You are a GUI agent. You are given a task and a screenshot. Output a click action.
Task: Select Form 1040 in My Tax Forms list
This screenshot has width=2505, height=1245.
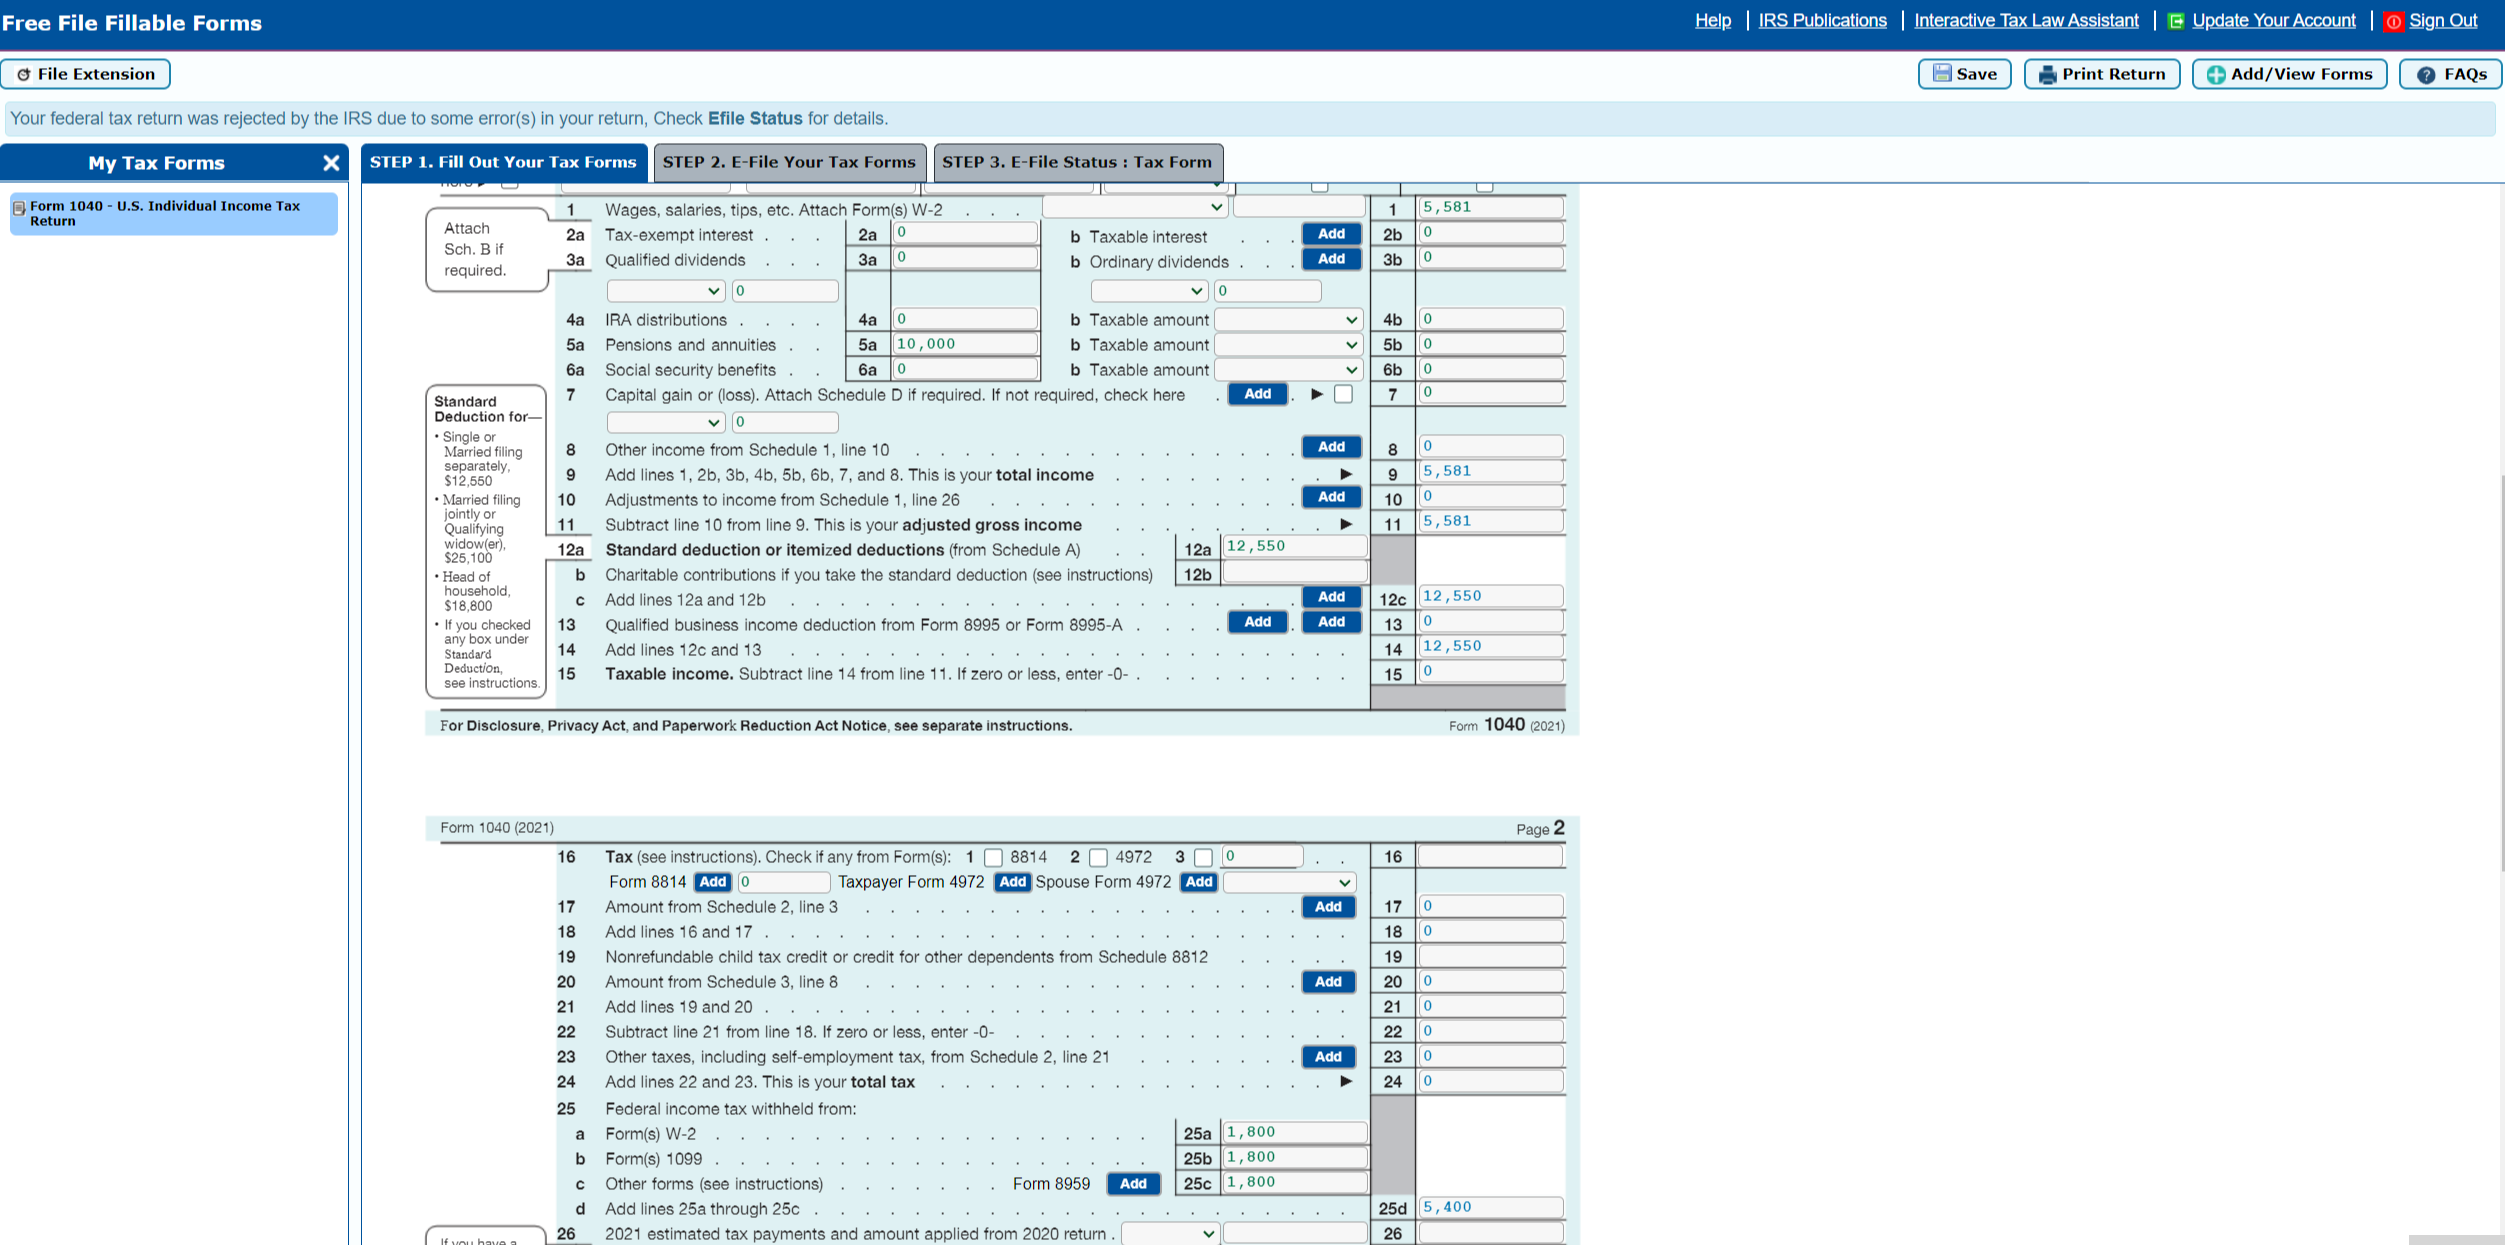point(174,213)
